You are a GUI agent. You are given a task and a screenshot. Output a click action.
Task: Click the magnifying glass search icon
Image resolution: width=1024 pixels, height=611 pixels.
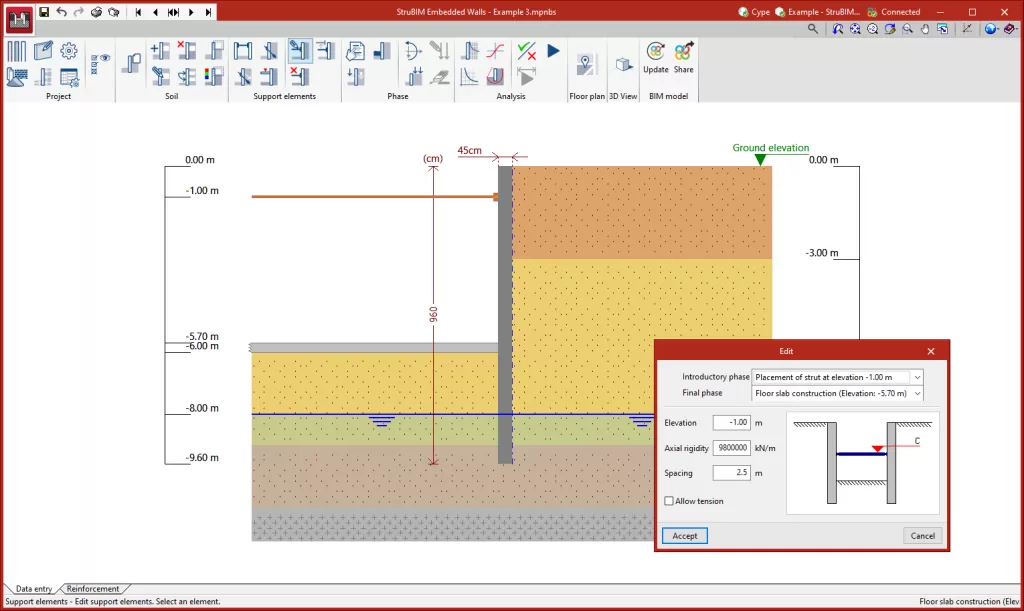click(813, 29)
